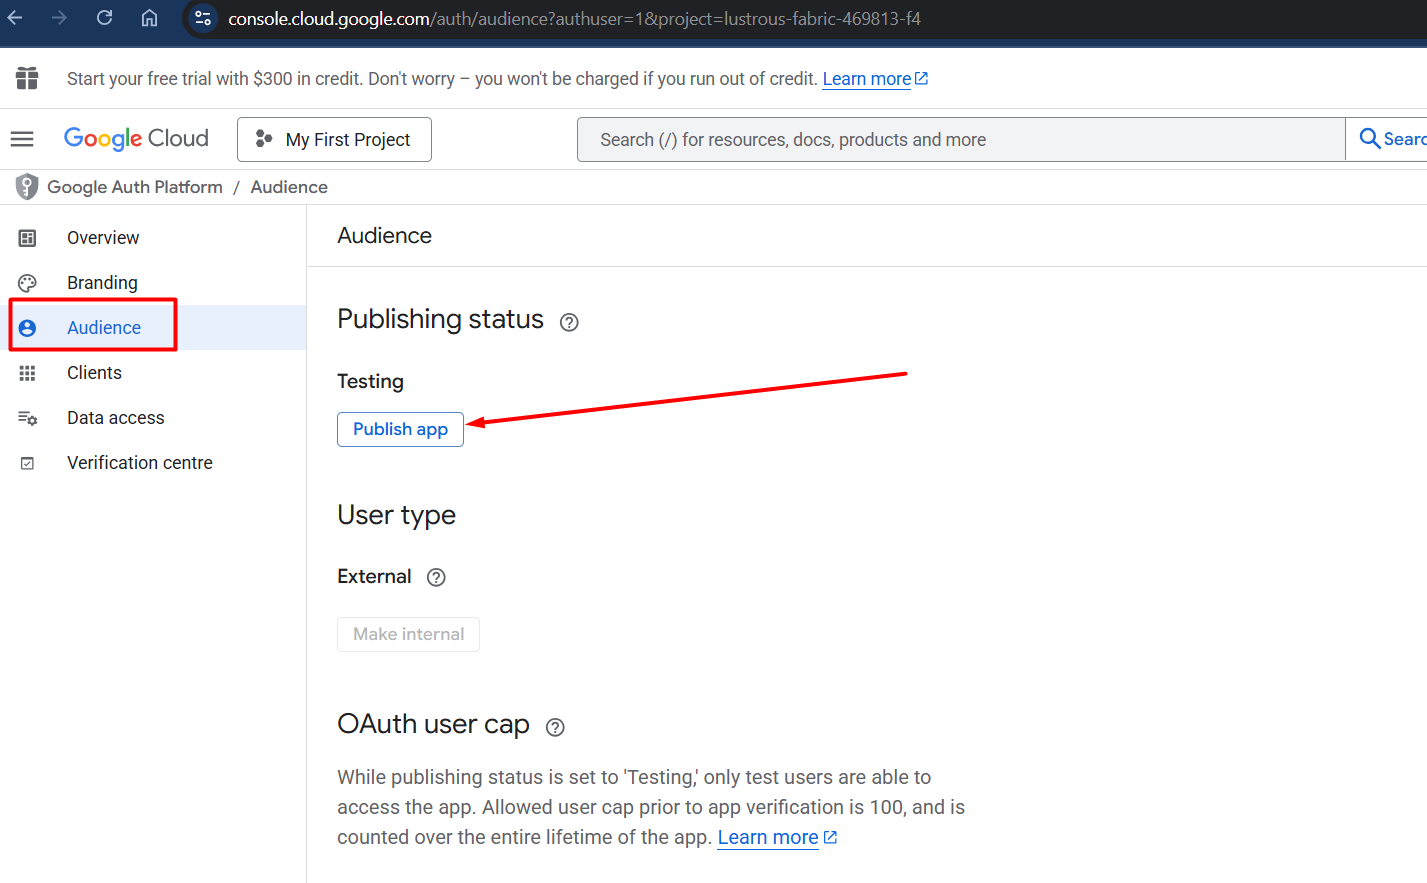Click the Audience person icon
This screenshot has width=1427, height=883.
[27, 328]
